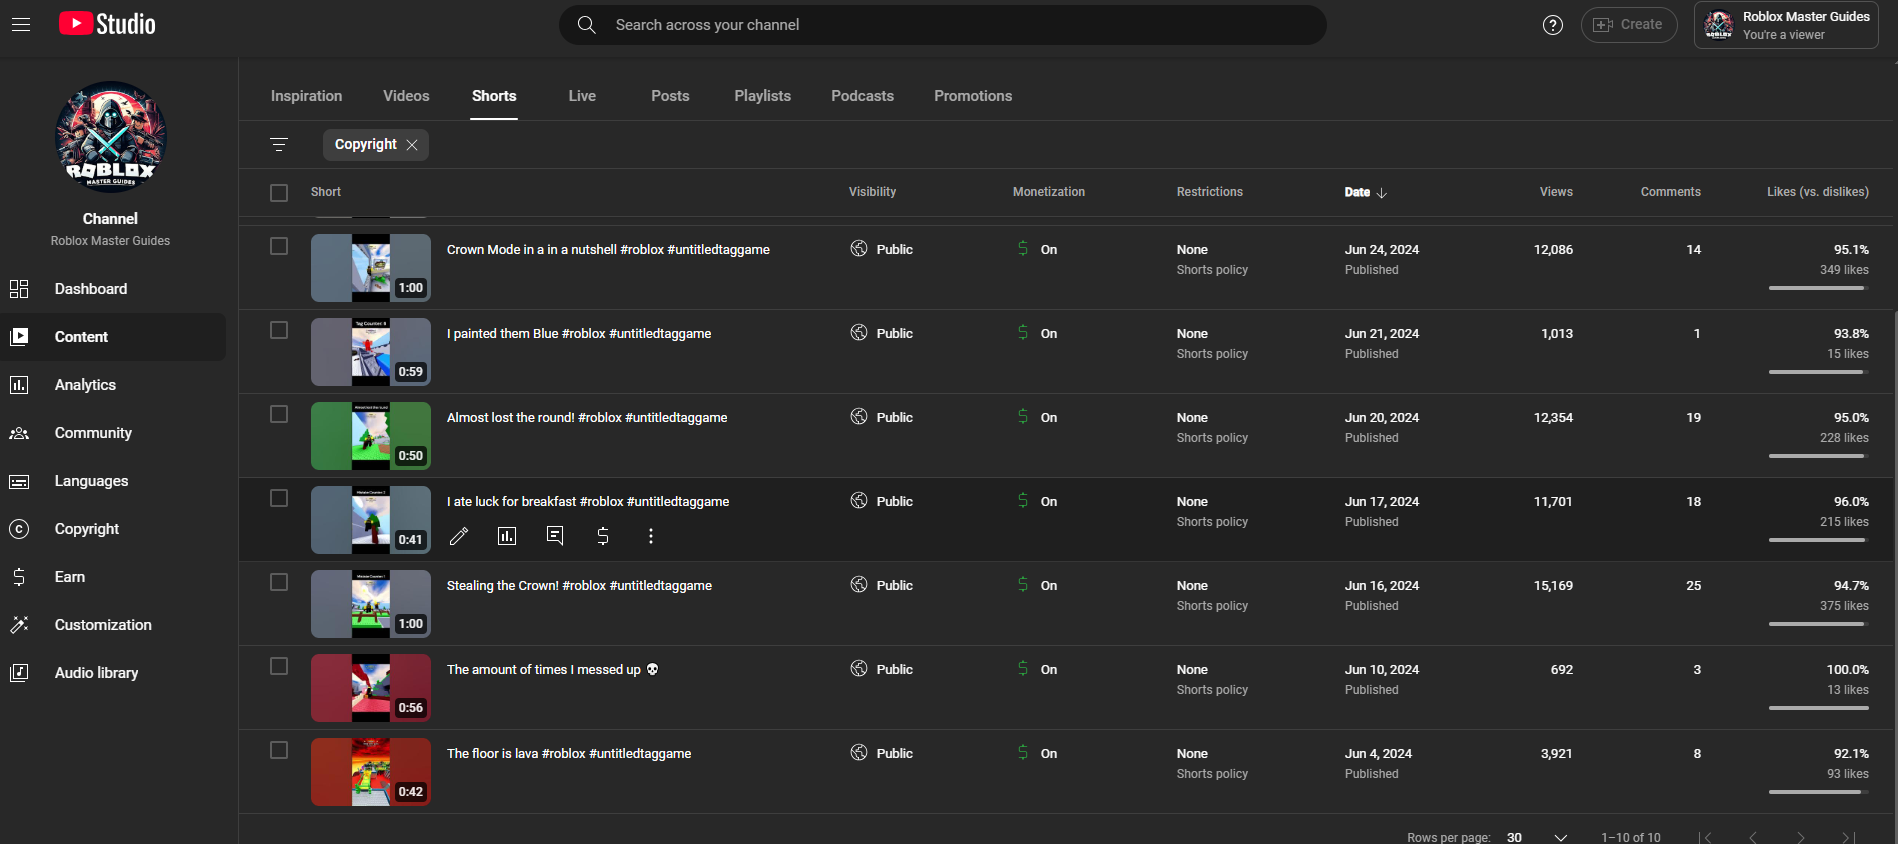Click the Date sort arrow

pos(1382,193)
